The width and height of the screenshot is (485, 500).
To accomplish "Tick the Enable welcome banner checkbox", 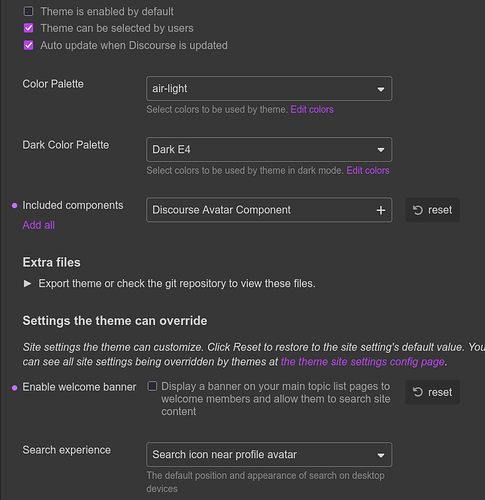I will point(152,386).
